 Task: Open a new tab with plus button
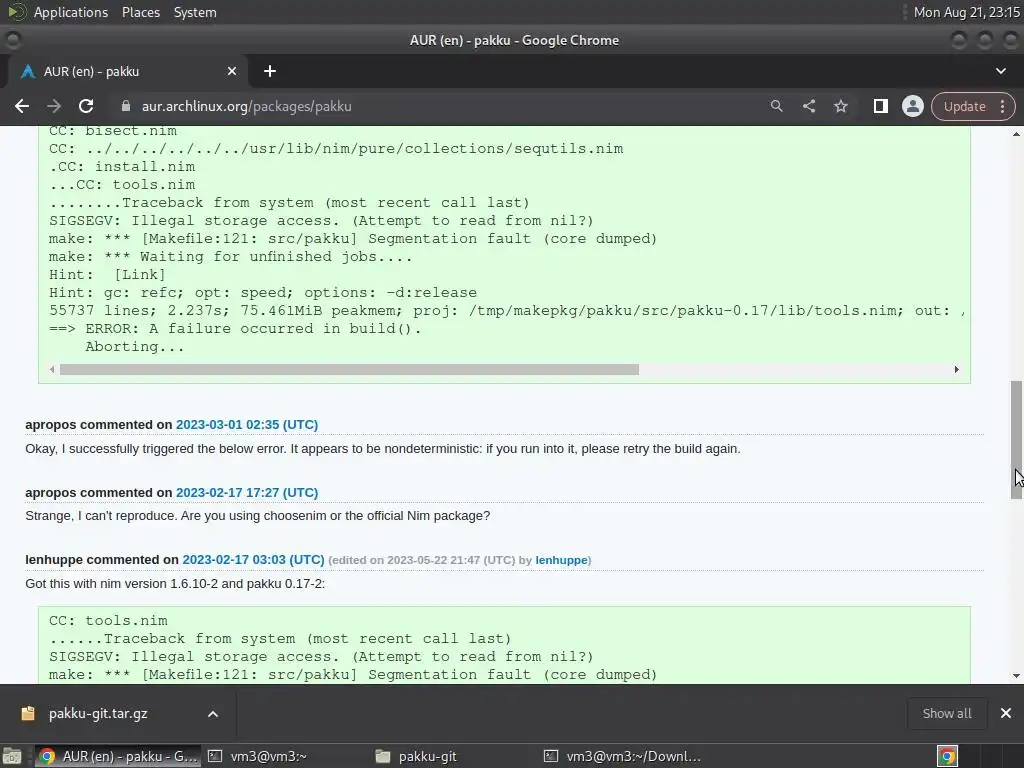point(270,71)
